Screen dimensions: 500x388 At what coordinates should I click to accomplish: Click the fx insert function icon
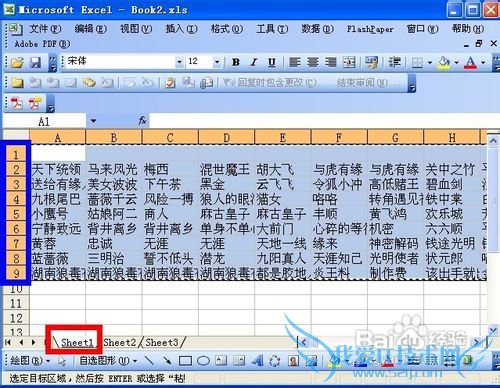142,121
